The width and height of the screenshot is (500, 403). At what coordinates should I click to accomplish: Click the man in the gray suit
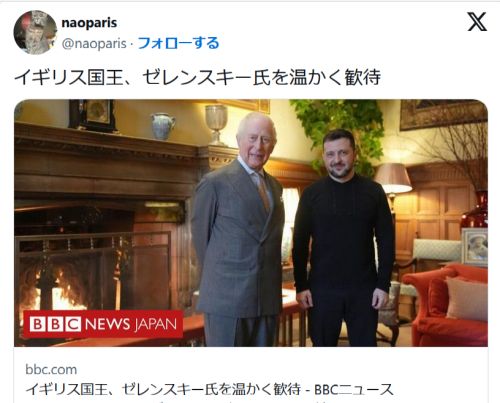click(238, 229)
